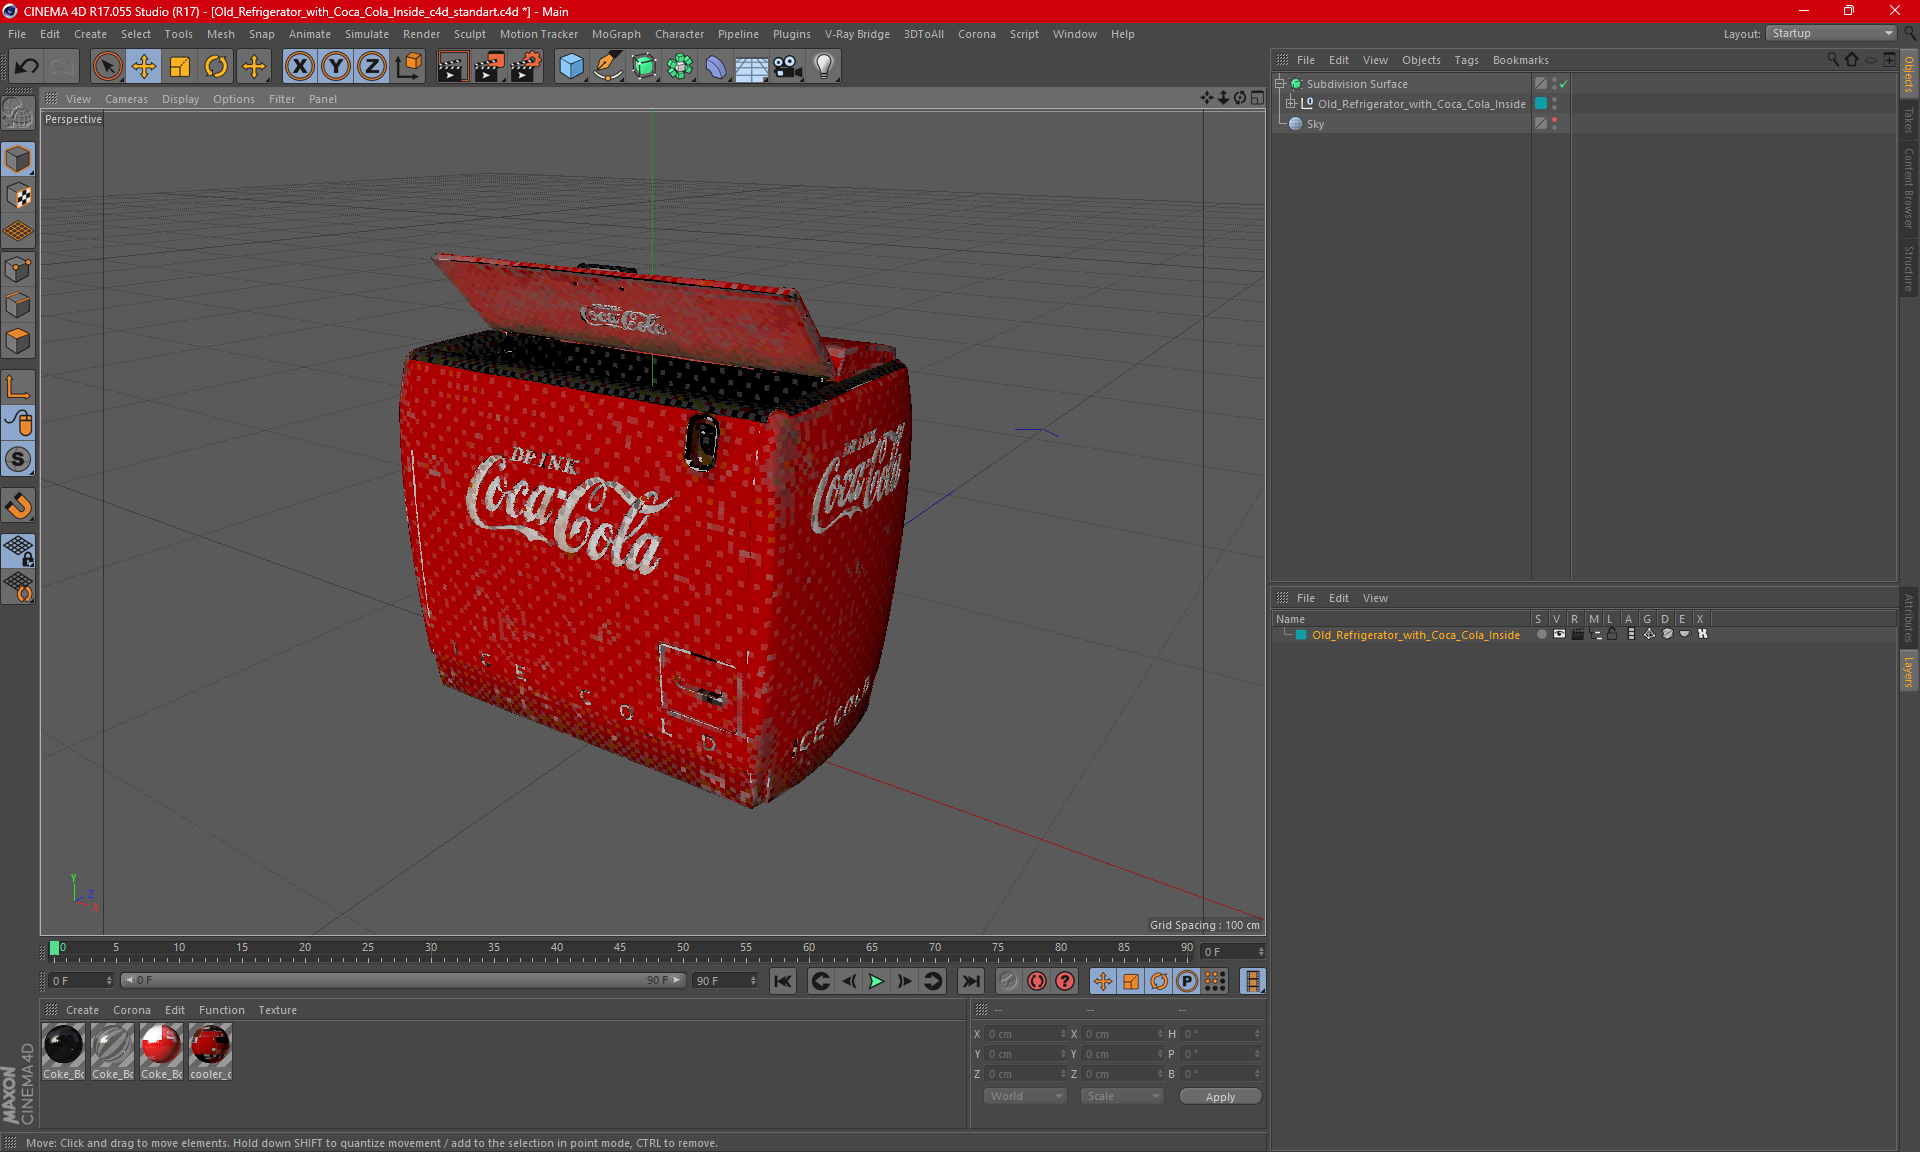Add a Subdivision Surface generator
Screen dimensions: 1920x1152
pos(644,67)
